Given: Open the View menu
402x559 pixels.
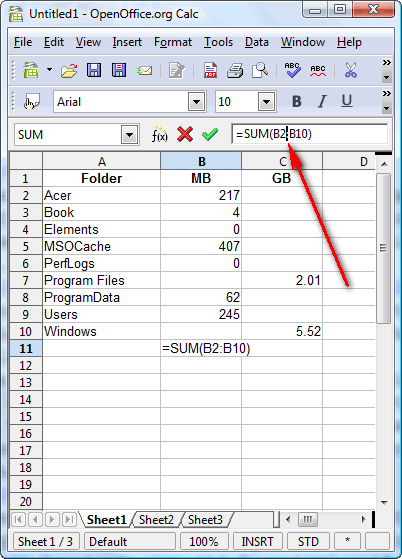Looking at the screenshot, I should pos(88,42).
